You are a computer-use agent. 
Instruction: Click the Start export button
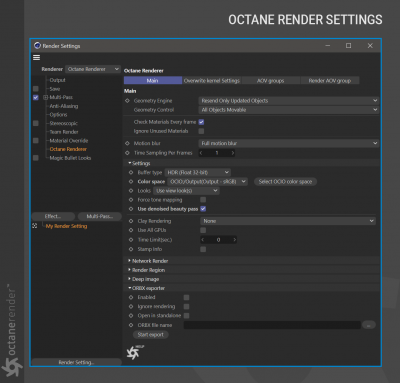point(151,335)
